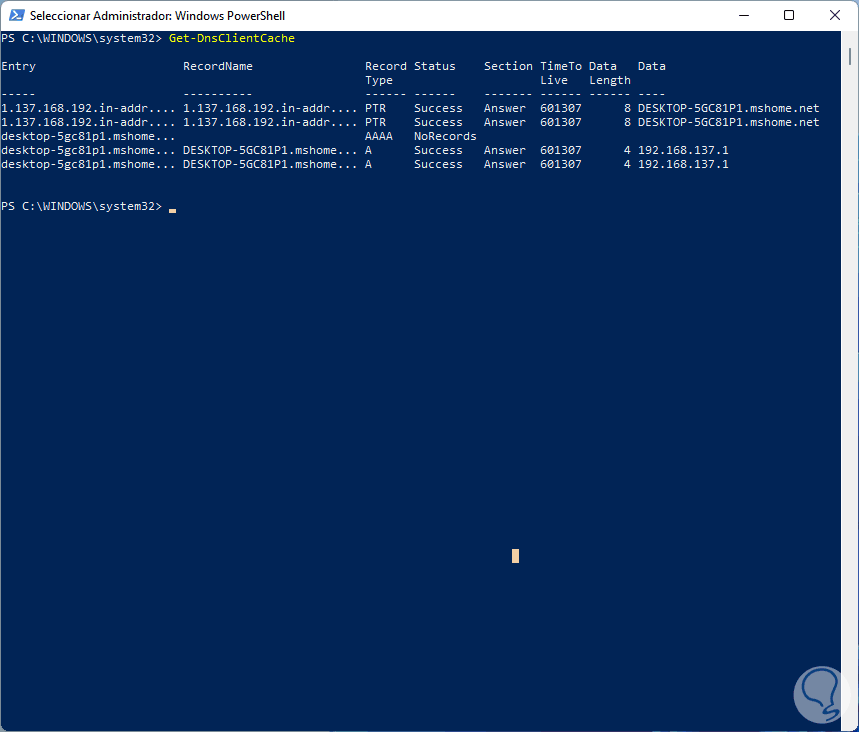Click the Data column header
Viewport: 859px width, 732px height.
click(x=651, y=66)
